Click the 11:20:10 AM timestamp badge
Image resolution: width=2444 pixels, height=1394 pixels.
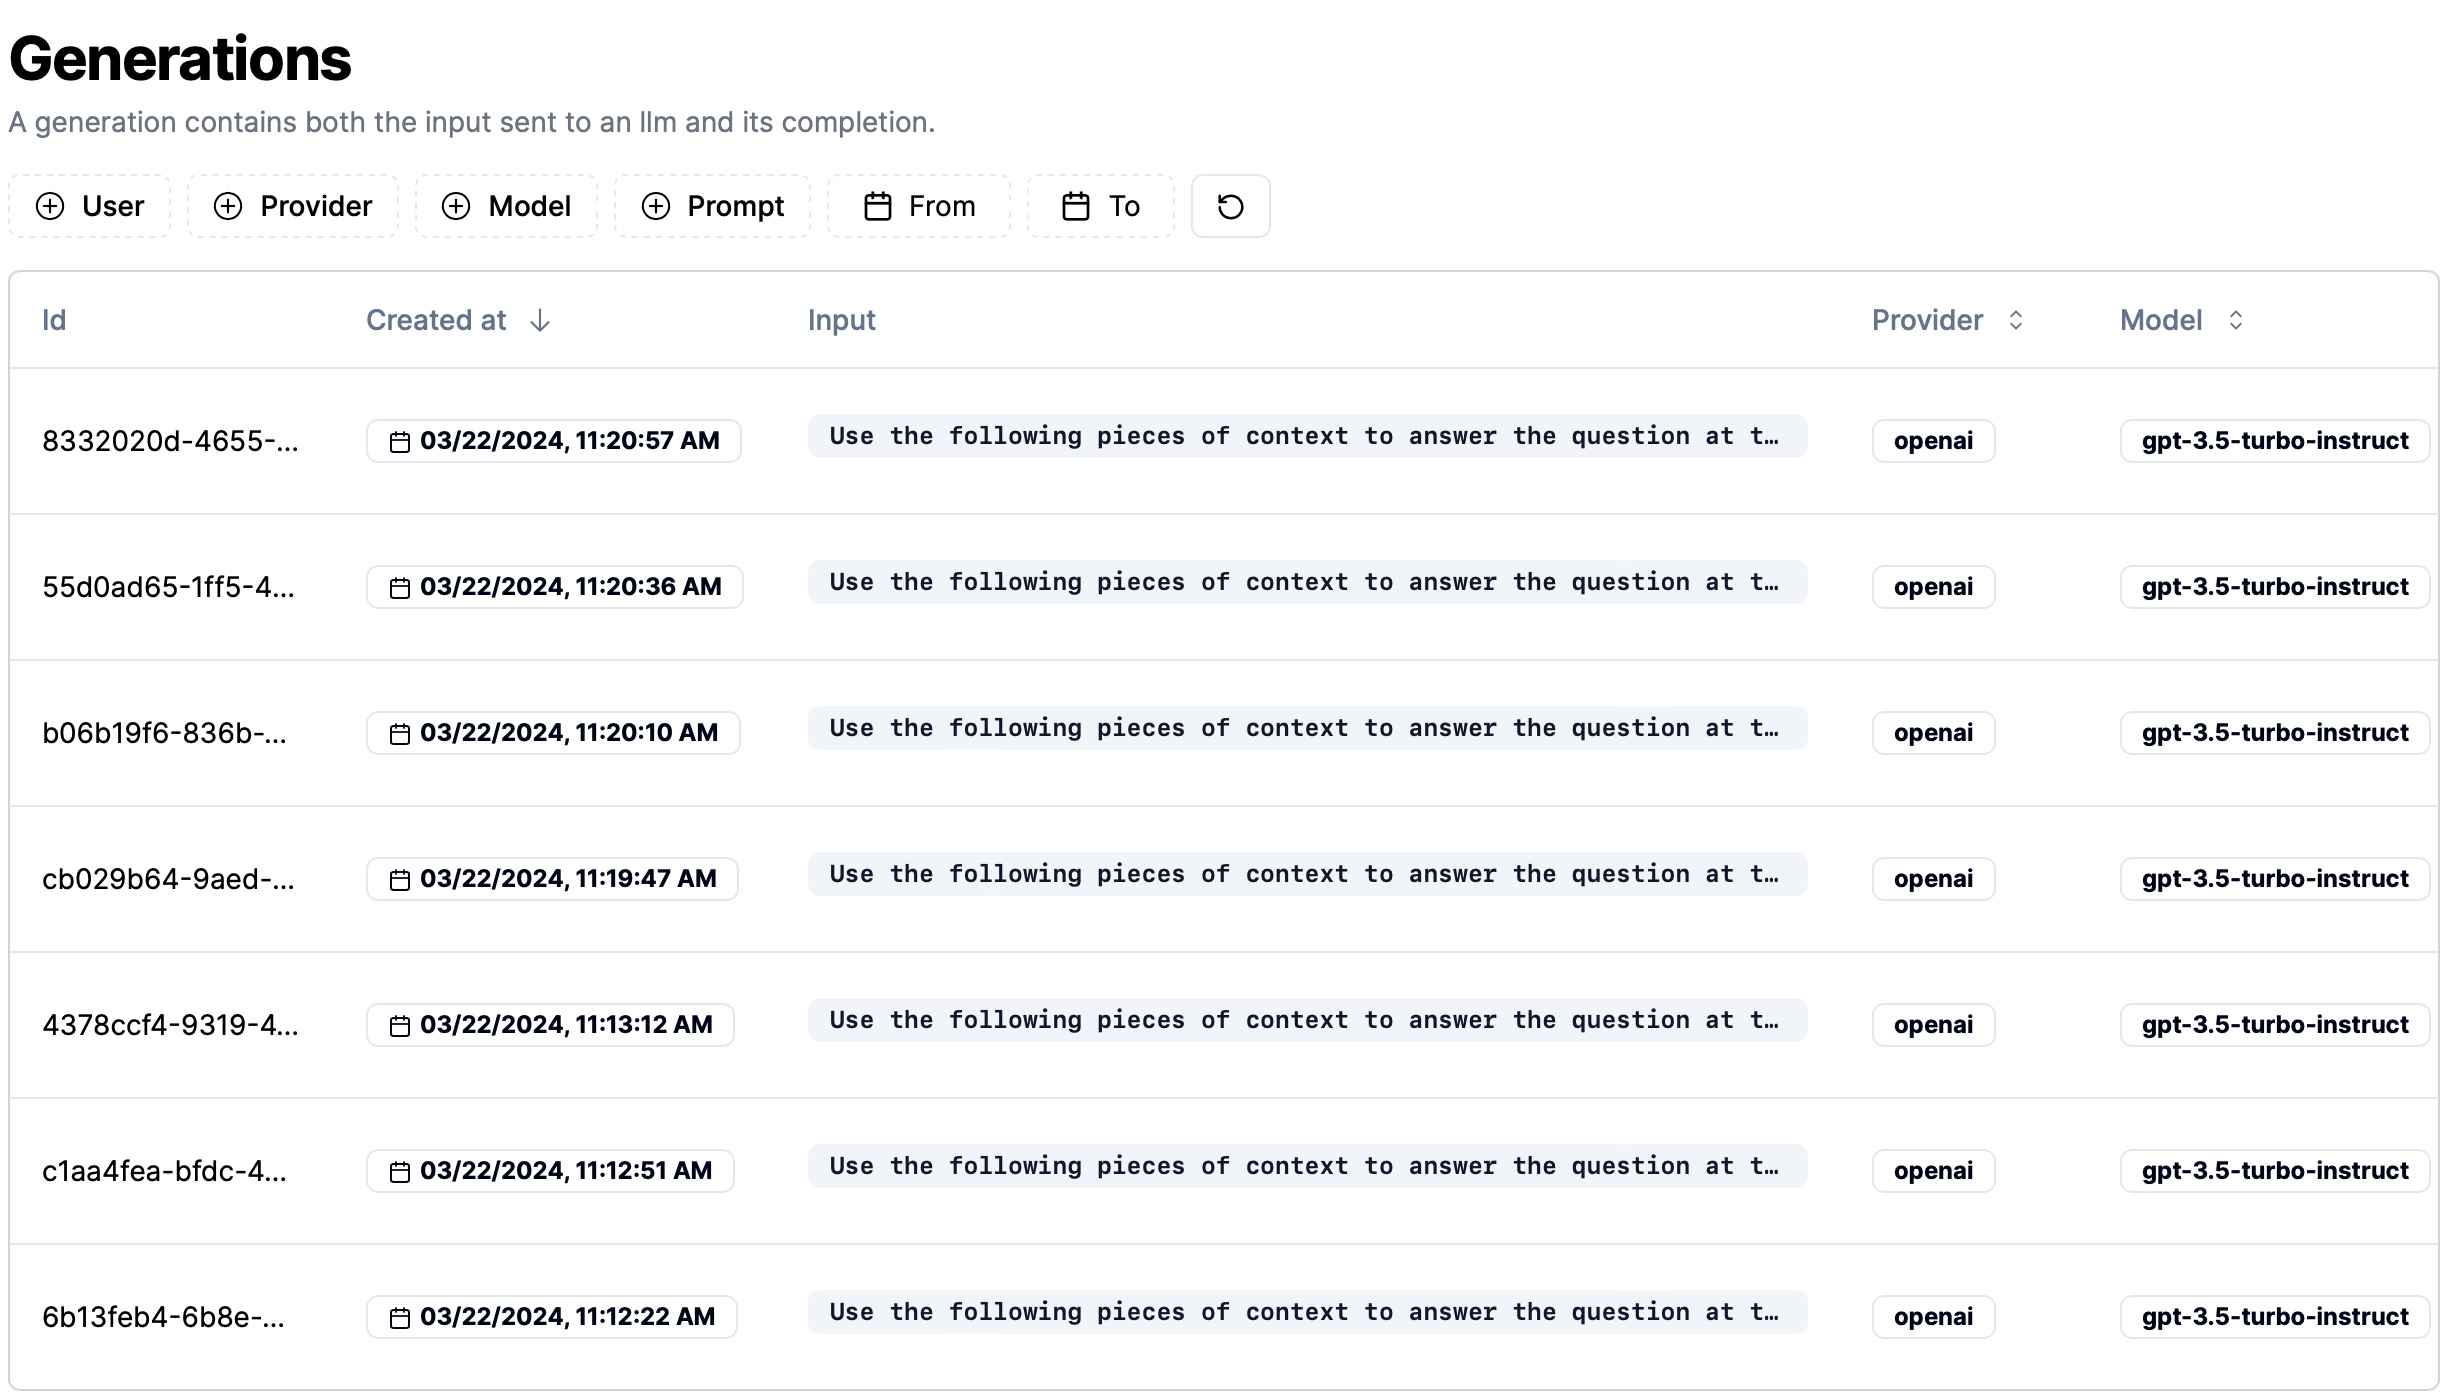[x=553, y=733]
